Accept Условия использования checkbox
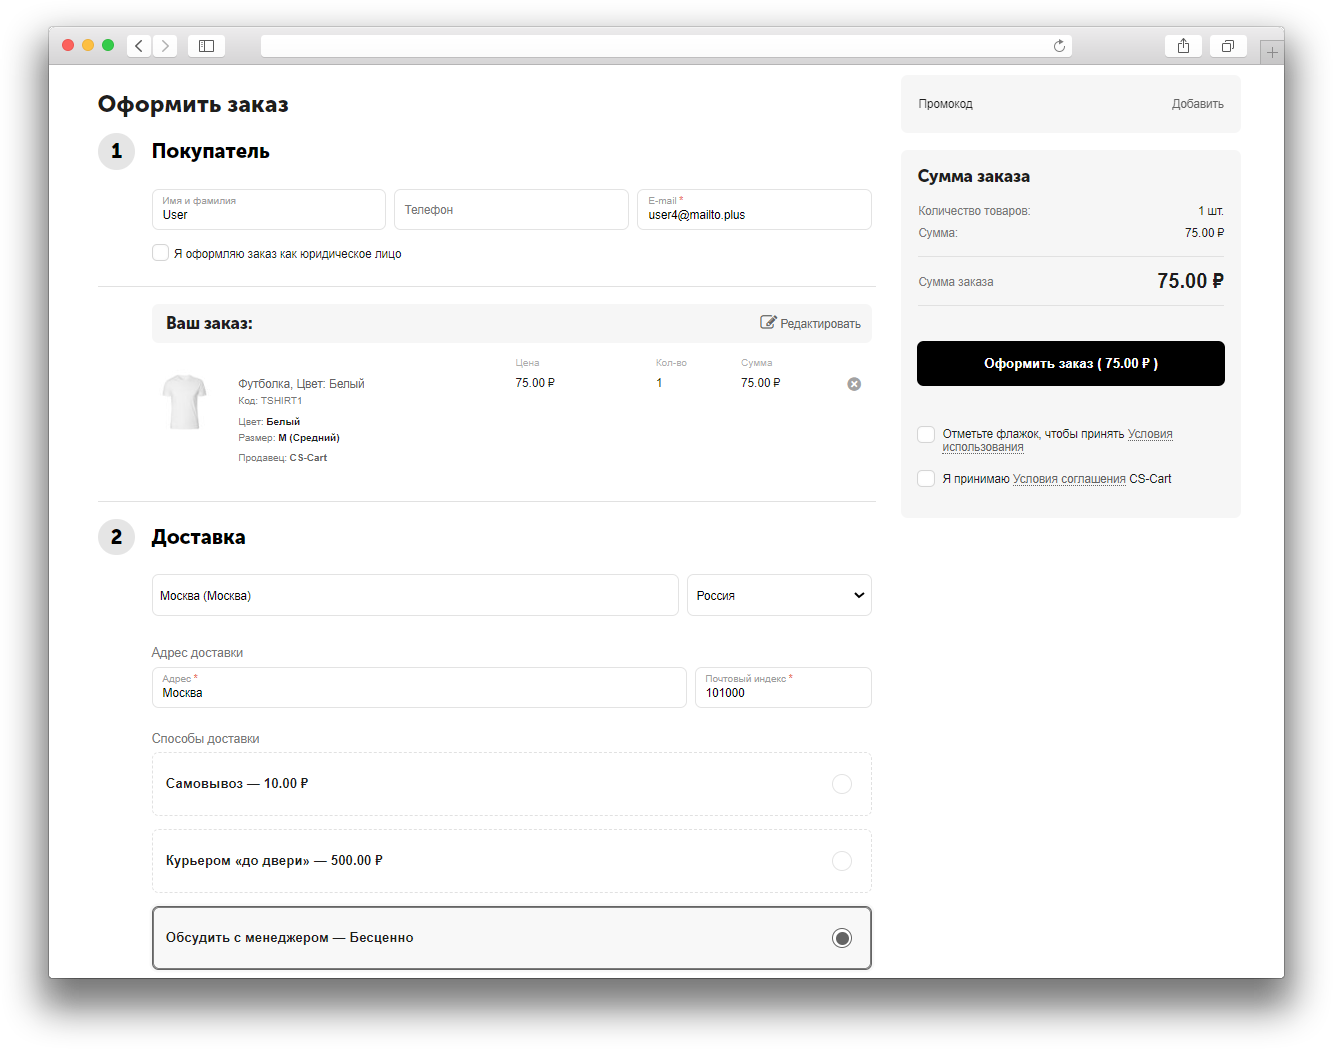This screenshot has height=1049, width=1333. (926, 434)
